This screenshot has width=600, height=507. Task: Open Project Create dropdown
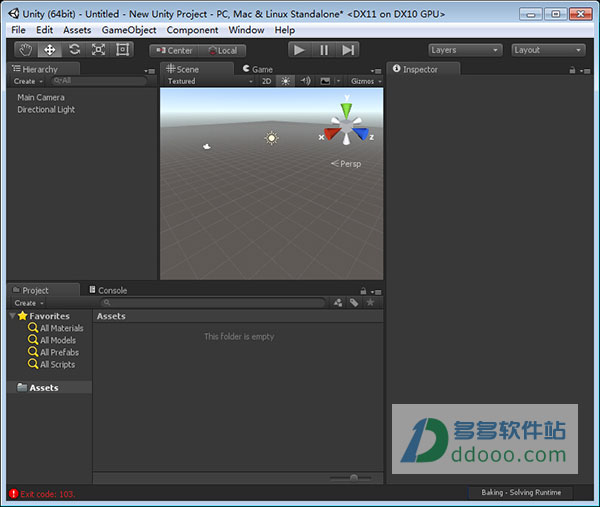tap(29, 303)
